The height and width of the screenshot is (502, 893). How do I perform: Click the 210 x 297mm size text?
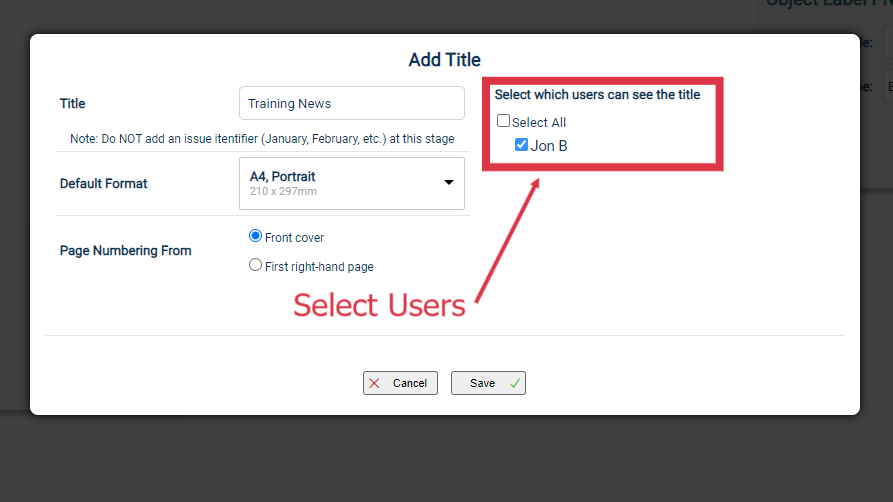(x=283, y=191)
